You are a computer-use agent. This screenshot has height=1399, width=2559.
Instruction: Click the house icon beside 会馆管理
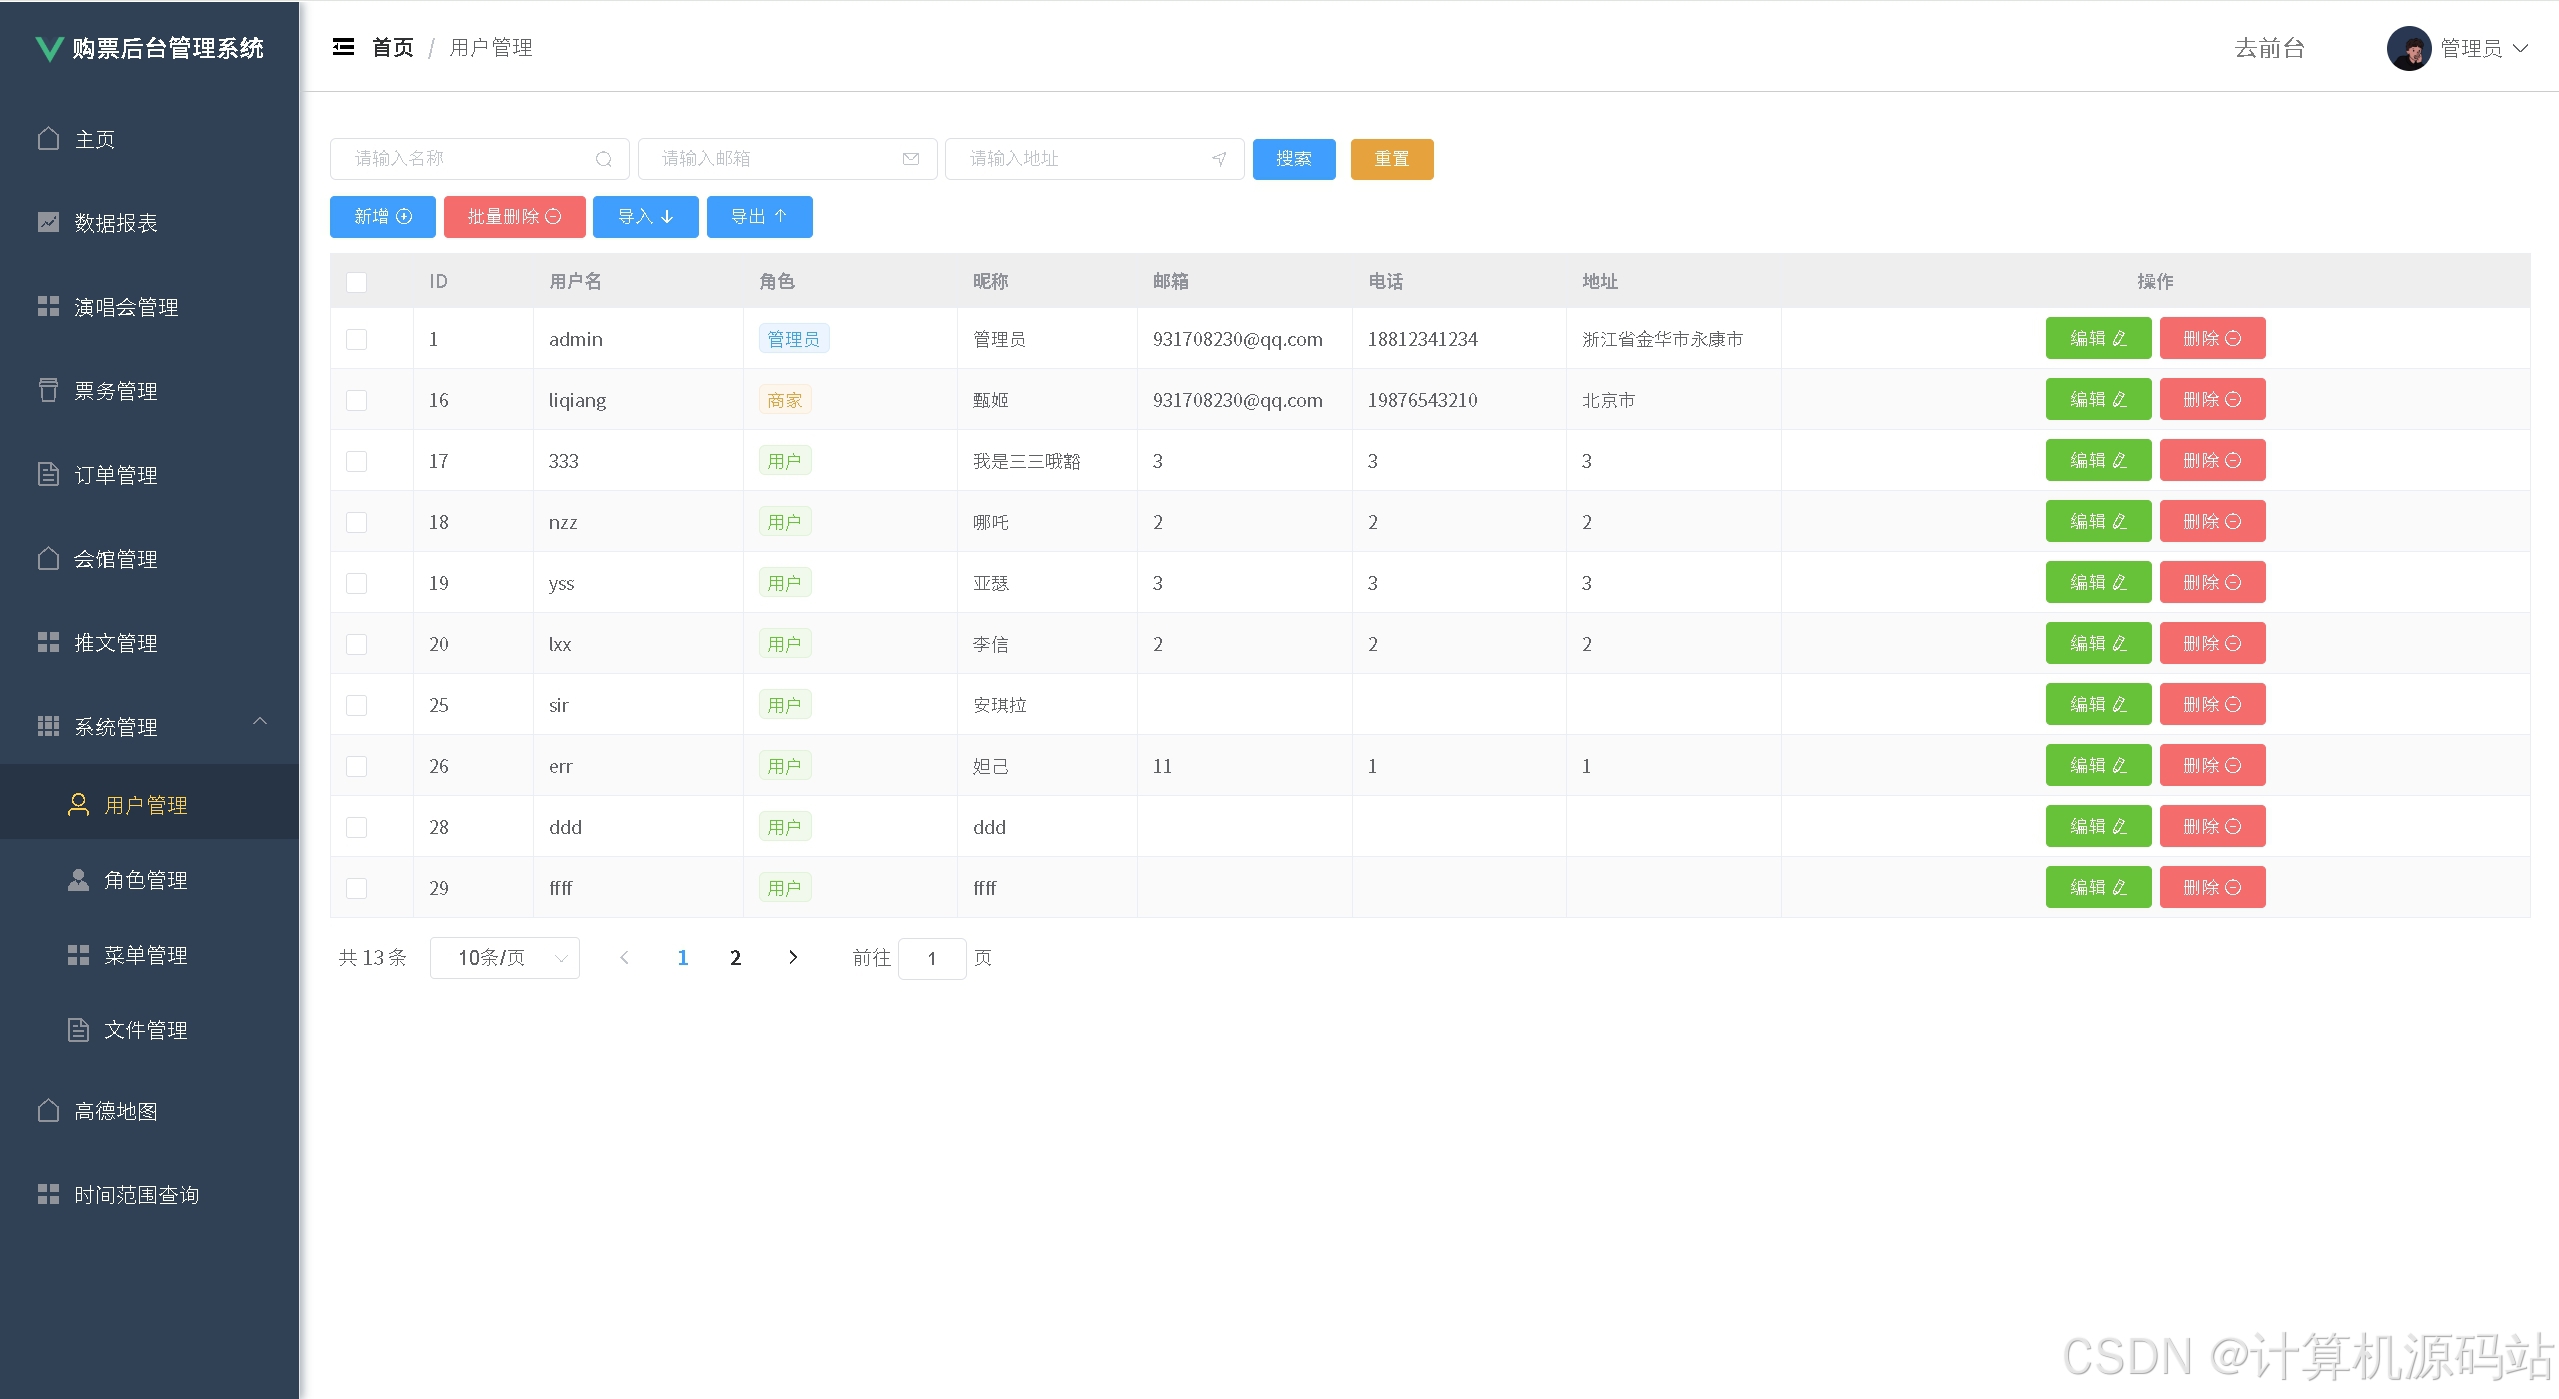click(x=48, y=558)
